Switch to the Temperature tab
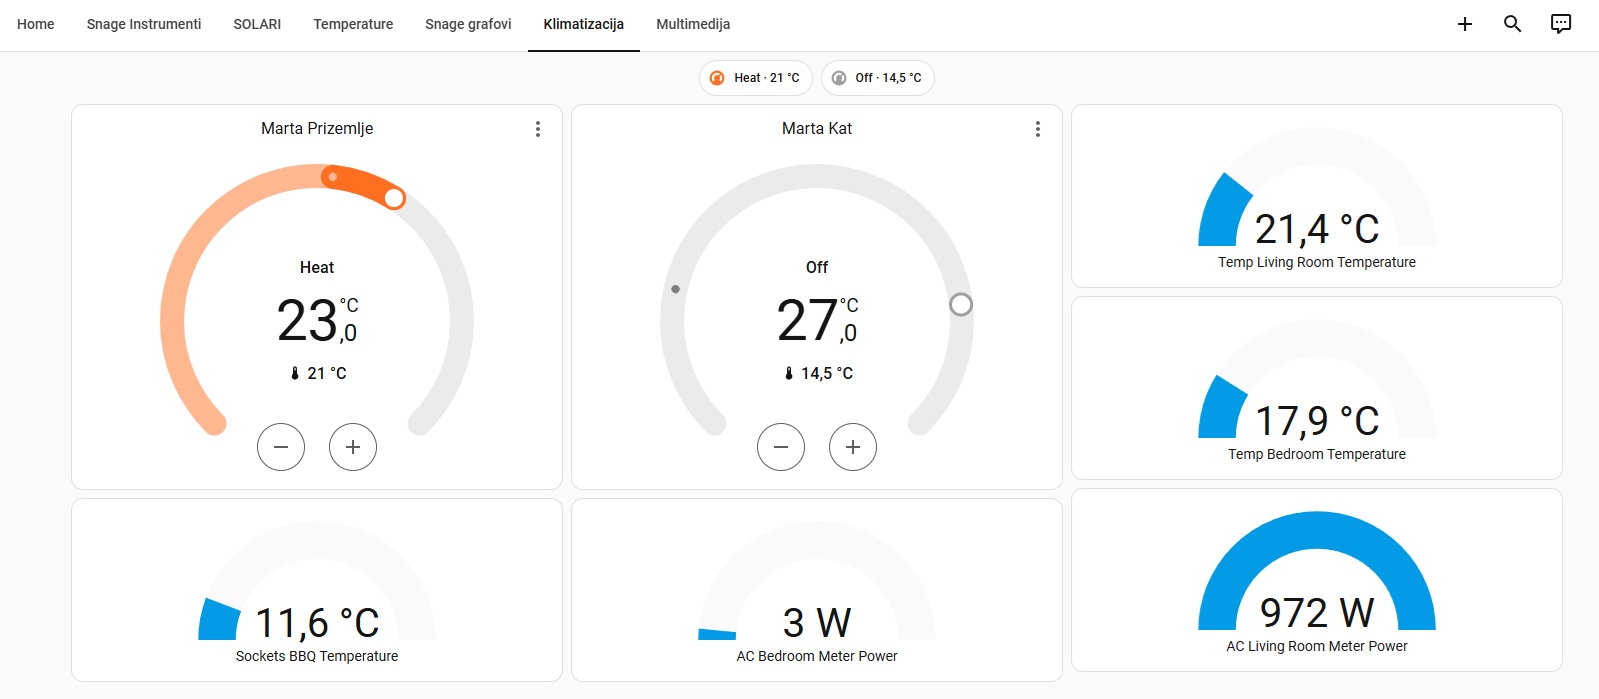Image resolution: width=1599 pixels, height=699 pixels. 353,24
